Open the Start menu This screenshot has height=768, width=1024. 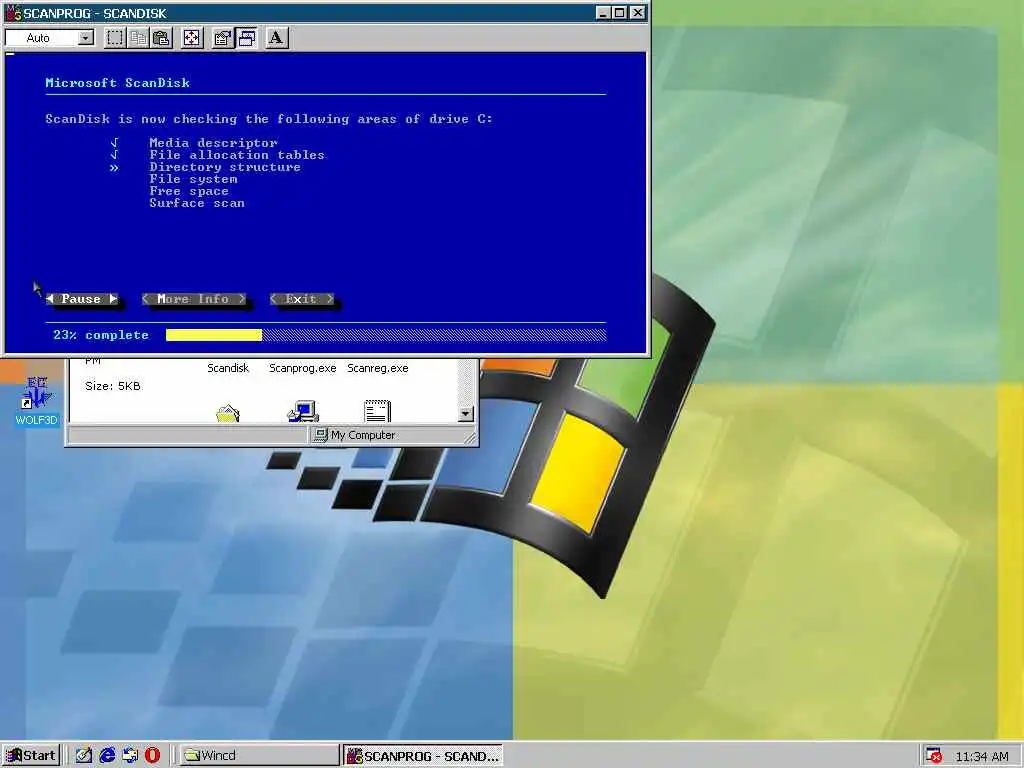coord(31,756)
